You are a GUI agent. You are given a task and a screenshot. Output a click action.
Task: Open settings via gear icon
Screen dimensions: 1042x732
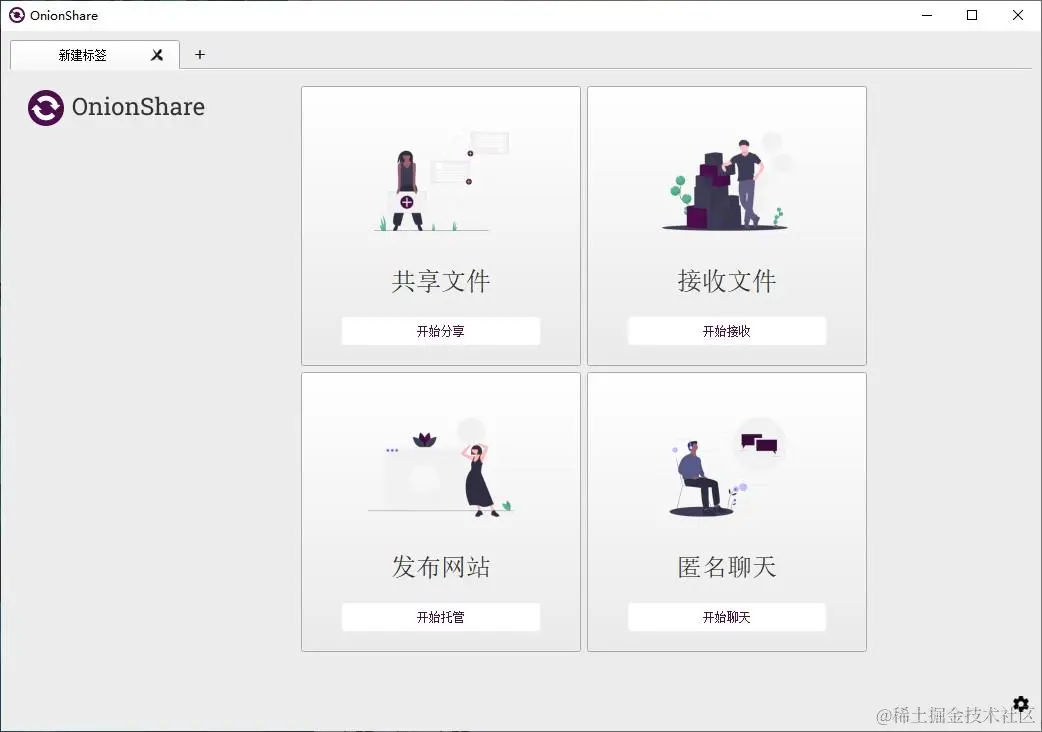click(1021, 703)
